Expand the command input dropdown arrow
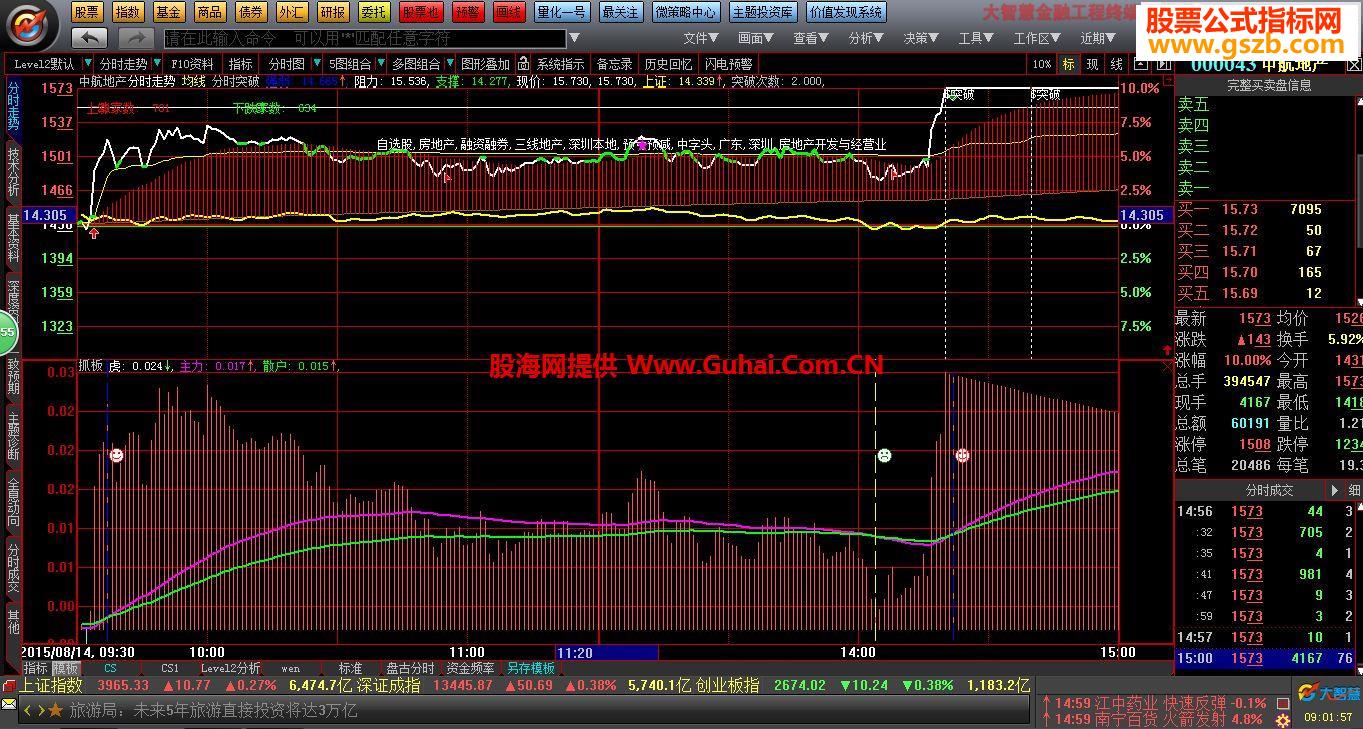1363x729 pixels. pyautogui.click(x=574, y=38)
